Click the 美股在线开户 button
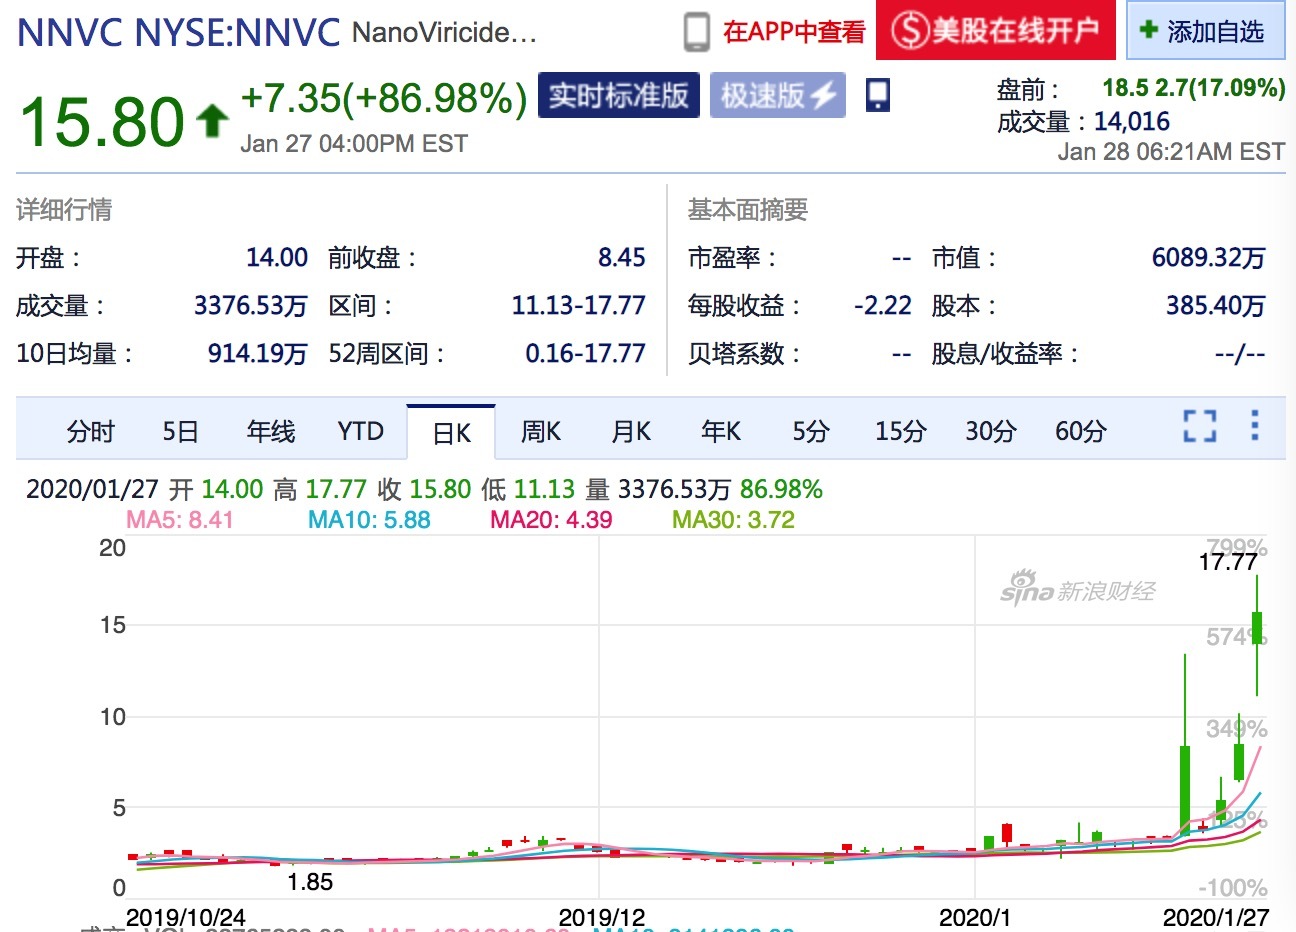This screenshot has width=1296, height=932. click(995, 30)
